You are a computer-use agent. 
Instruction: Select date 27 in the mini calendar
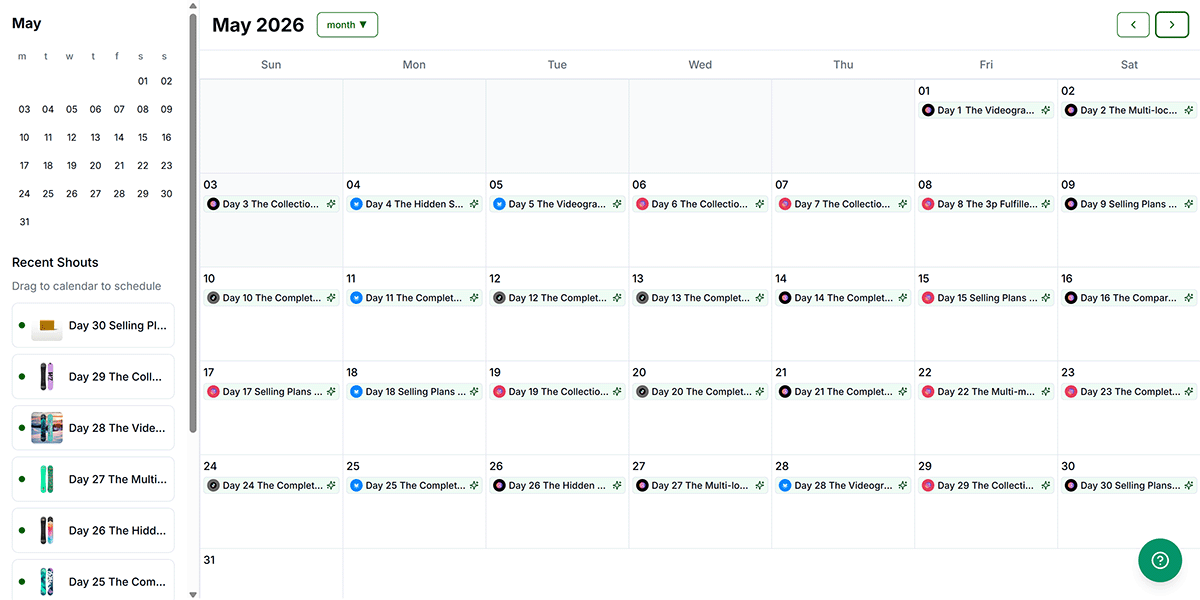[95, 194]
